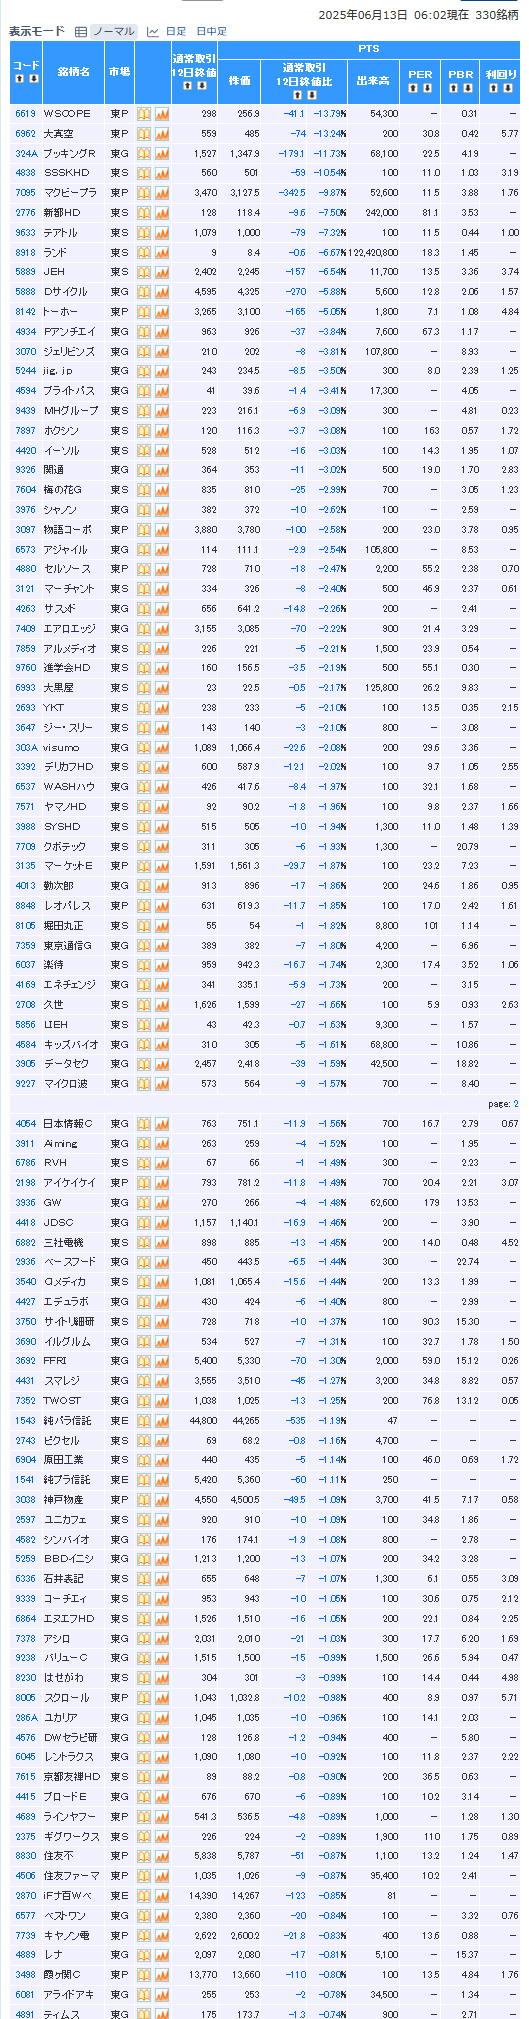Select the 市場 column header
Screen dimensions: 529x2019
coord(119,72)
